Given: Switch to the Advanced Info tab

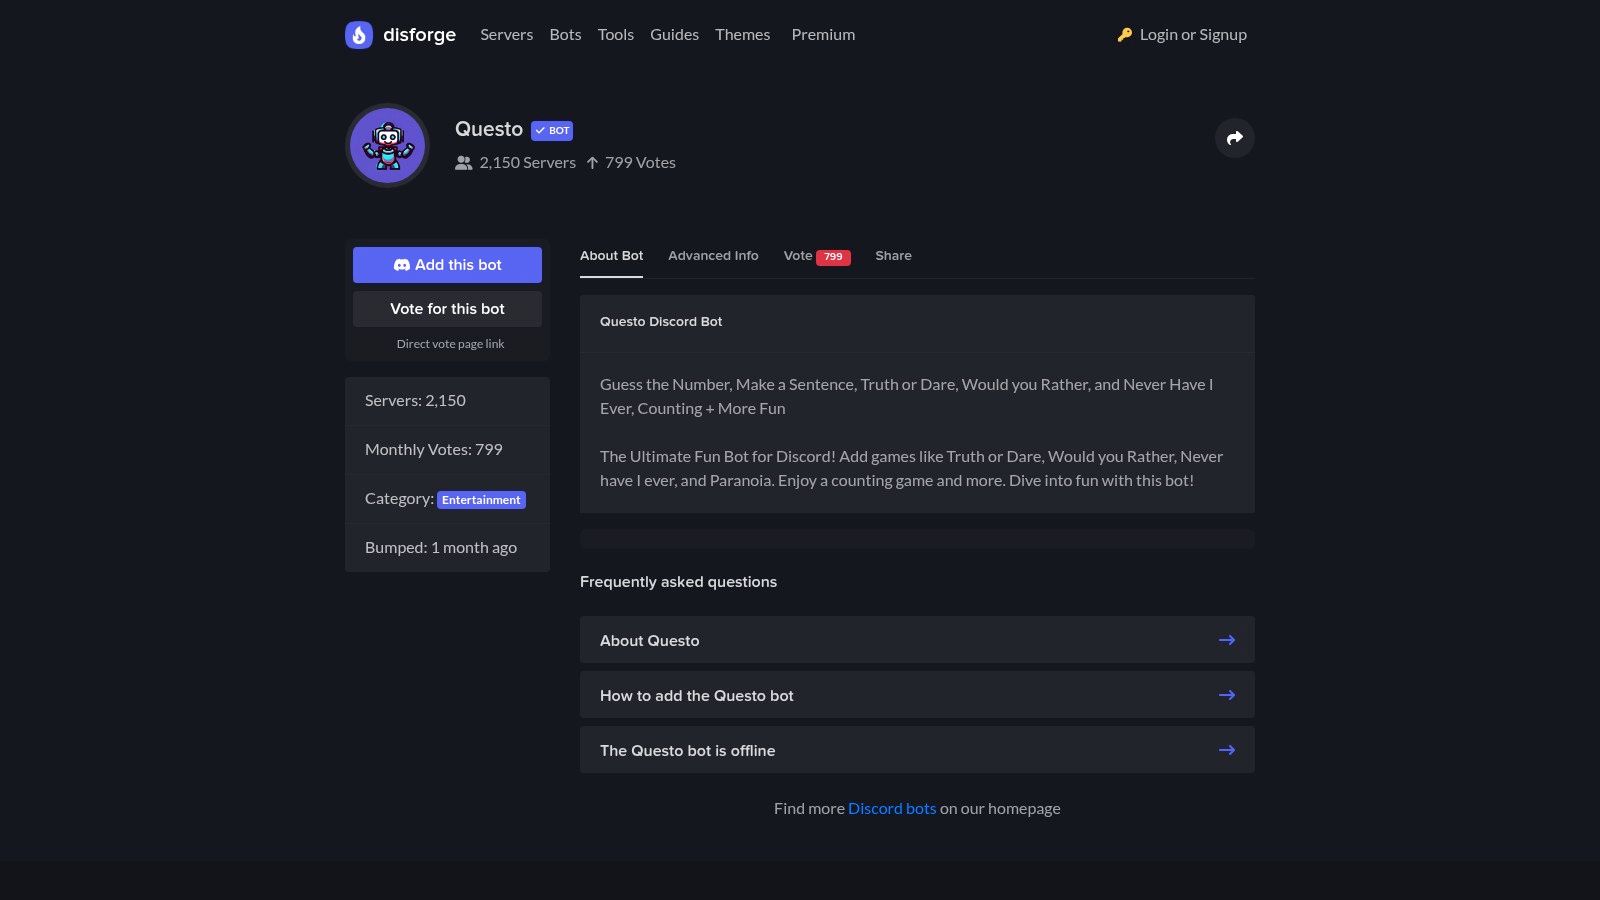Looking at the screenshot, I should (713, 256).
